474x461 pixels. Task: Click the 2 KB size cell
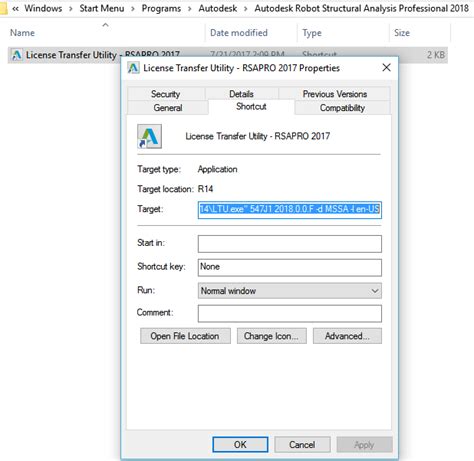click(436, 55)
